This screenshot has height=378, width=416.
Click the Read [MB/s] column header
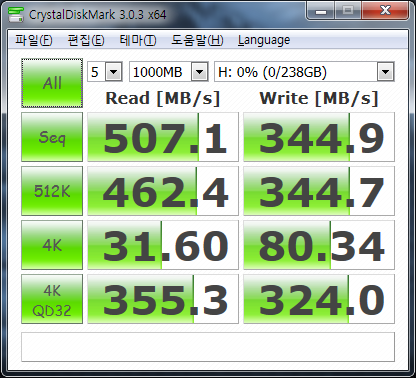pyautogui.click(x=163, y=98)
